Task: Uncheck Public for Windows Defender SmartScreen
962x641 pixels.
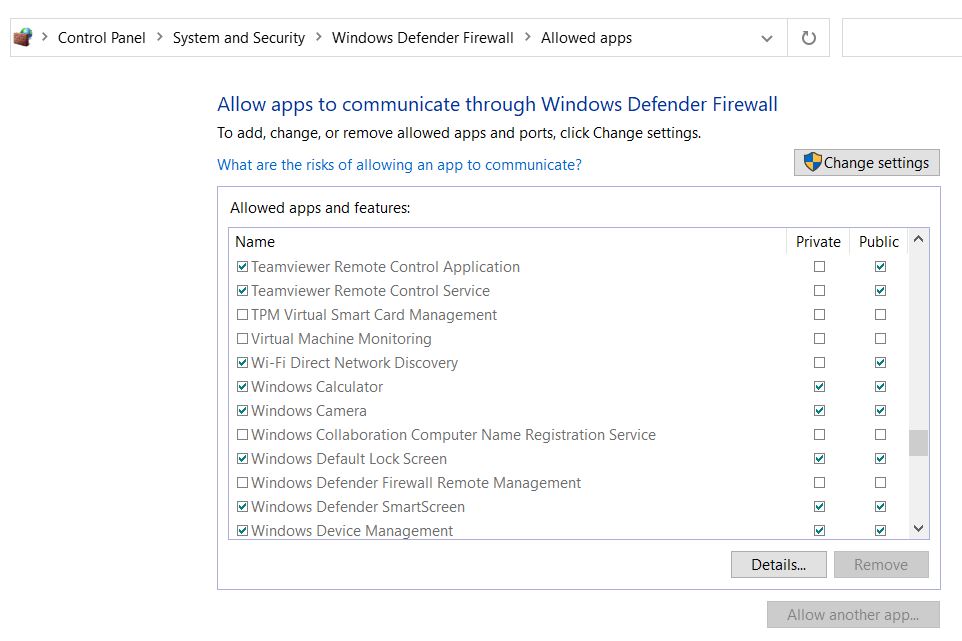Action: (880, 507)
